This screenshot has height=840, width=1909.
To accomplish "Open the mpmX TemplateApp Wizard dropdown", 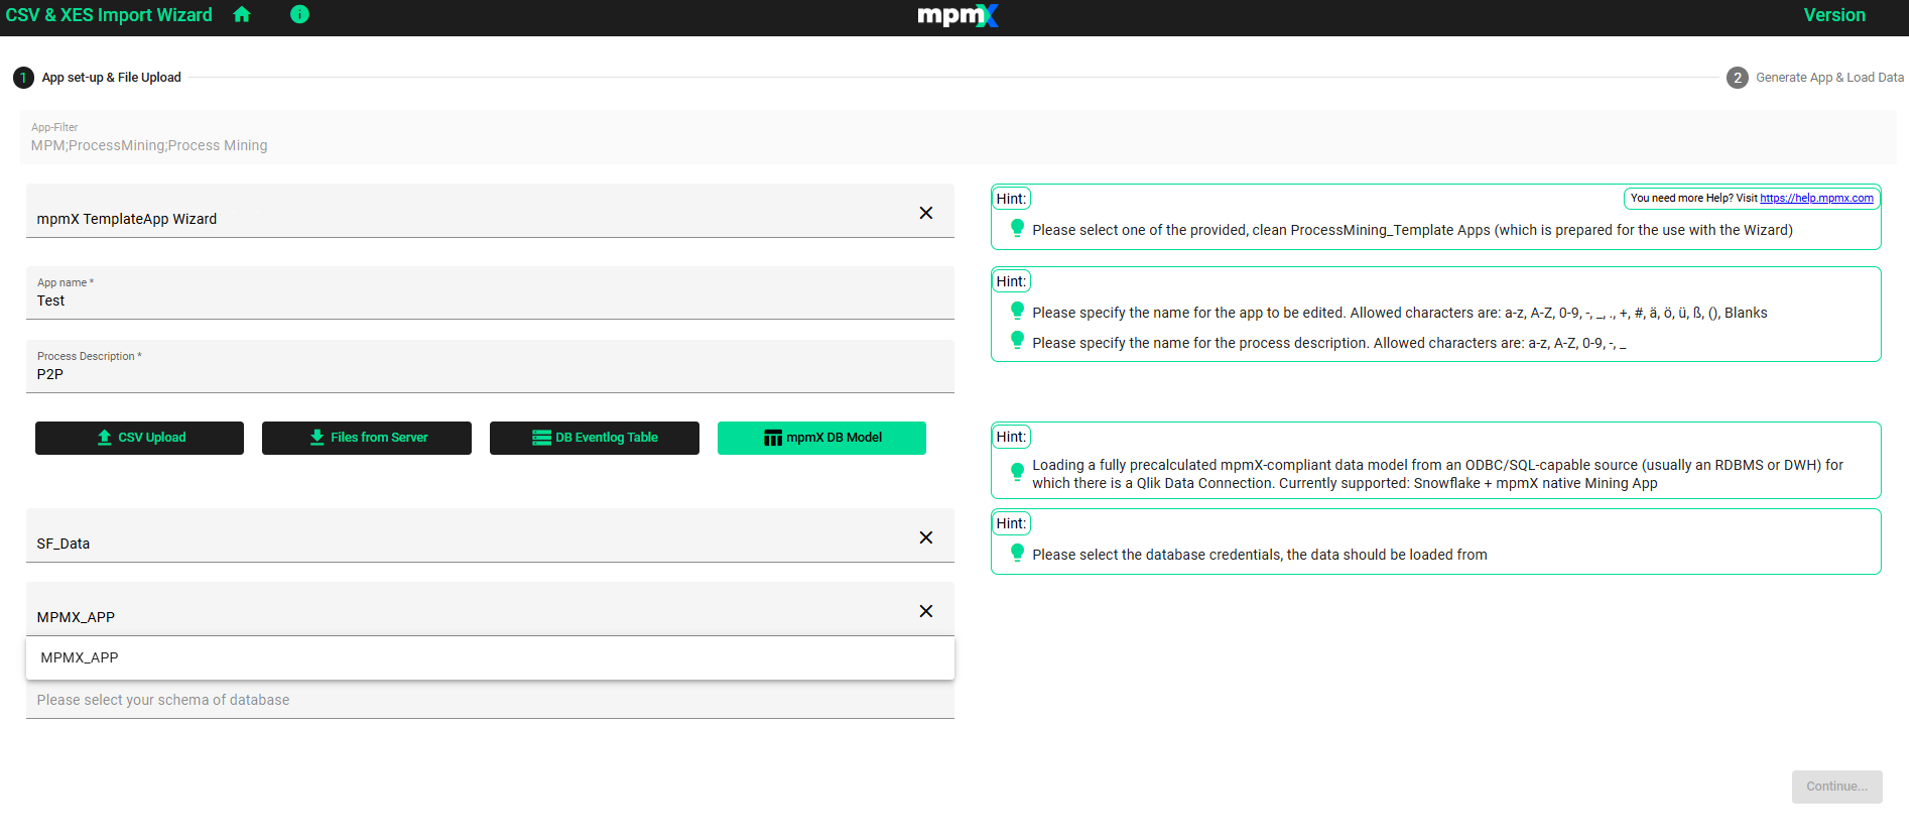I will (490, 211).
